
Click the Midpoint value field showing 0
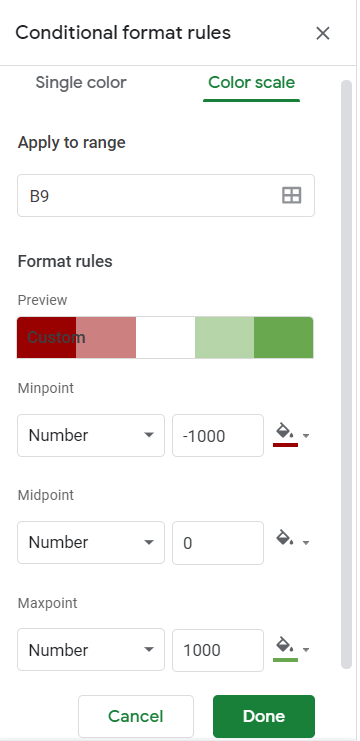[x=218, y=543]
